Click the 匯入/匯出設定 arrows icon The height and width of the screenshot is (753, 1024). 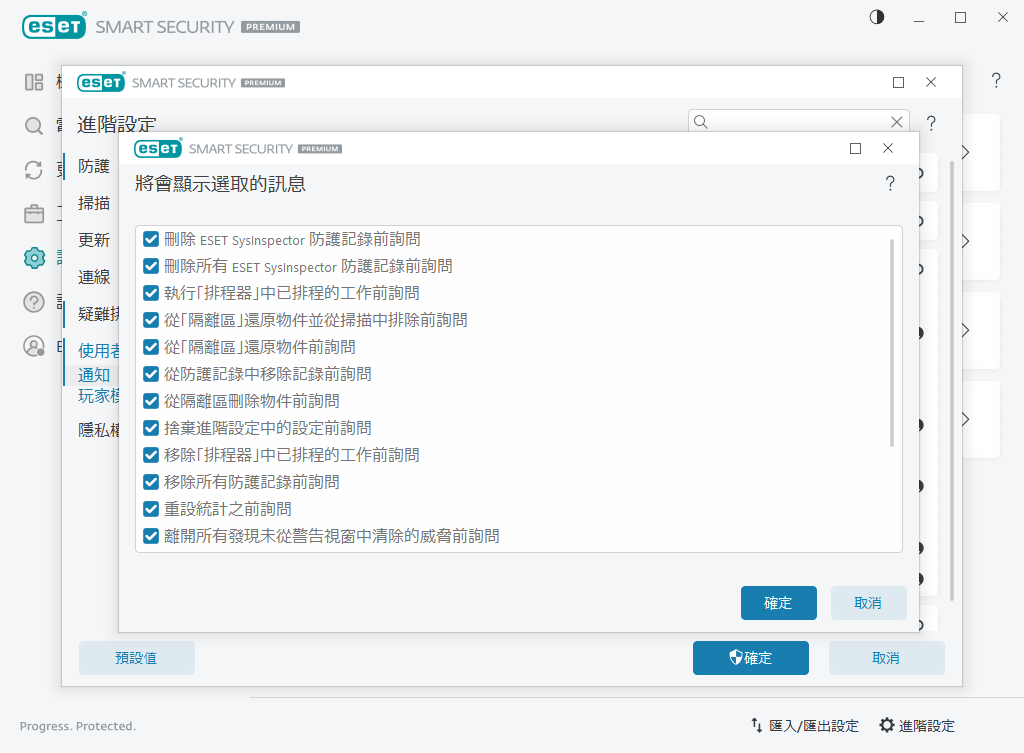756,725
